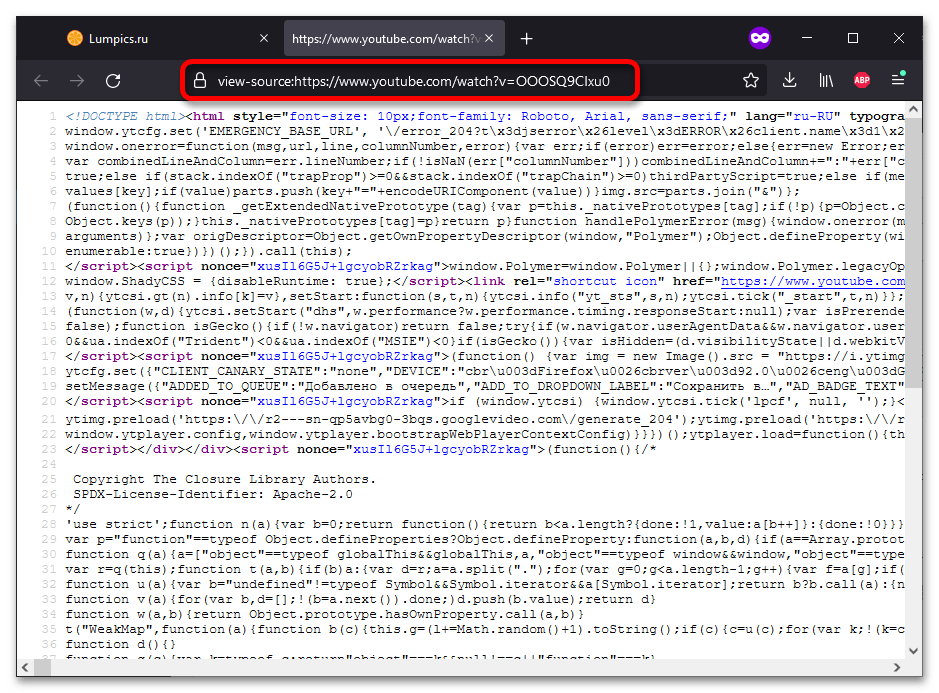This screenshot has height=693, width=939.
Task: Click the scroll up arrow
Action: click(913, 110)
